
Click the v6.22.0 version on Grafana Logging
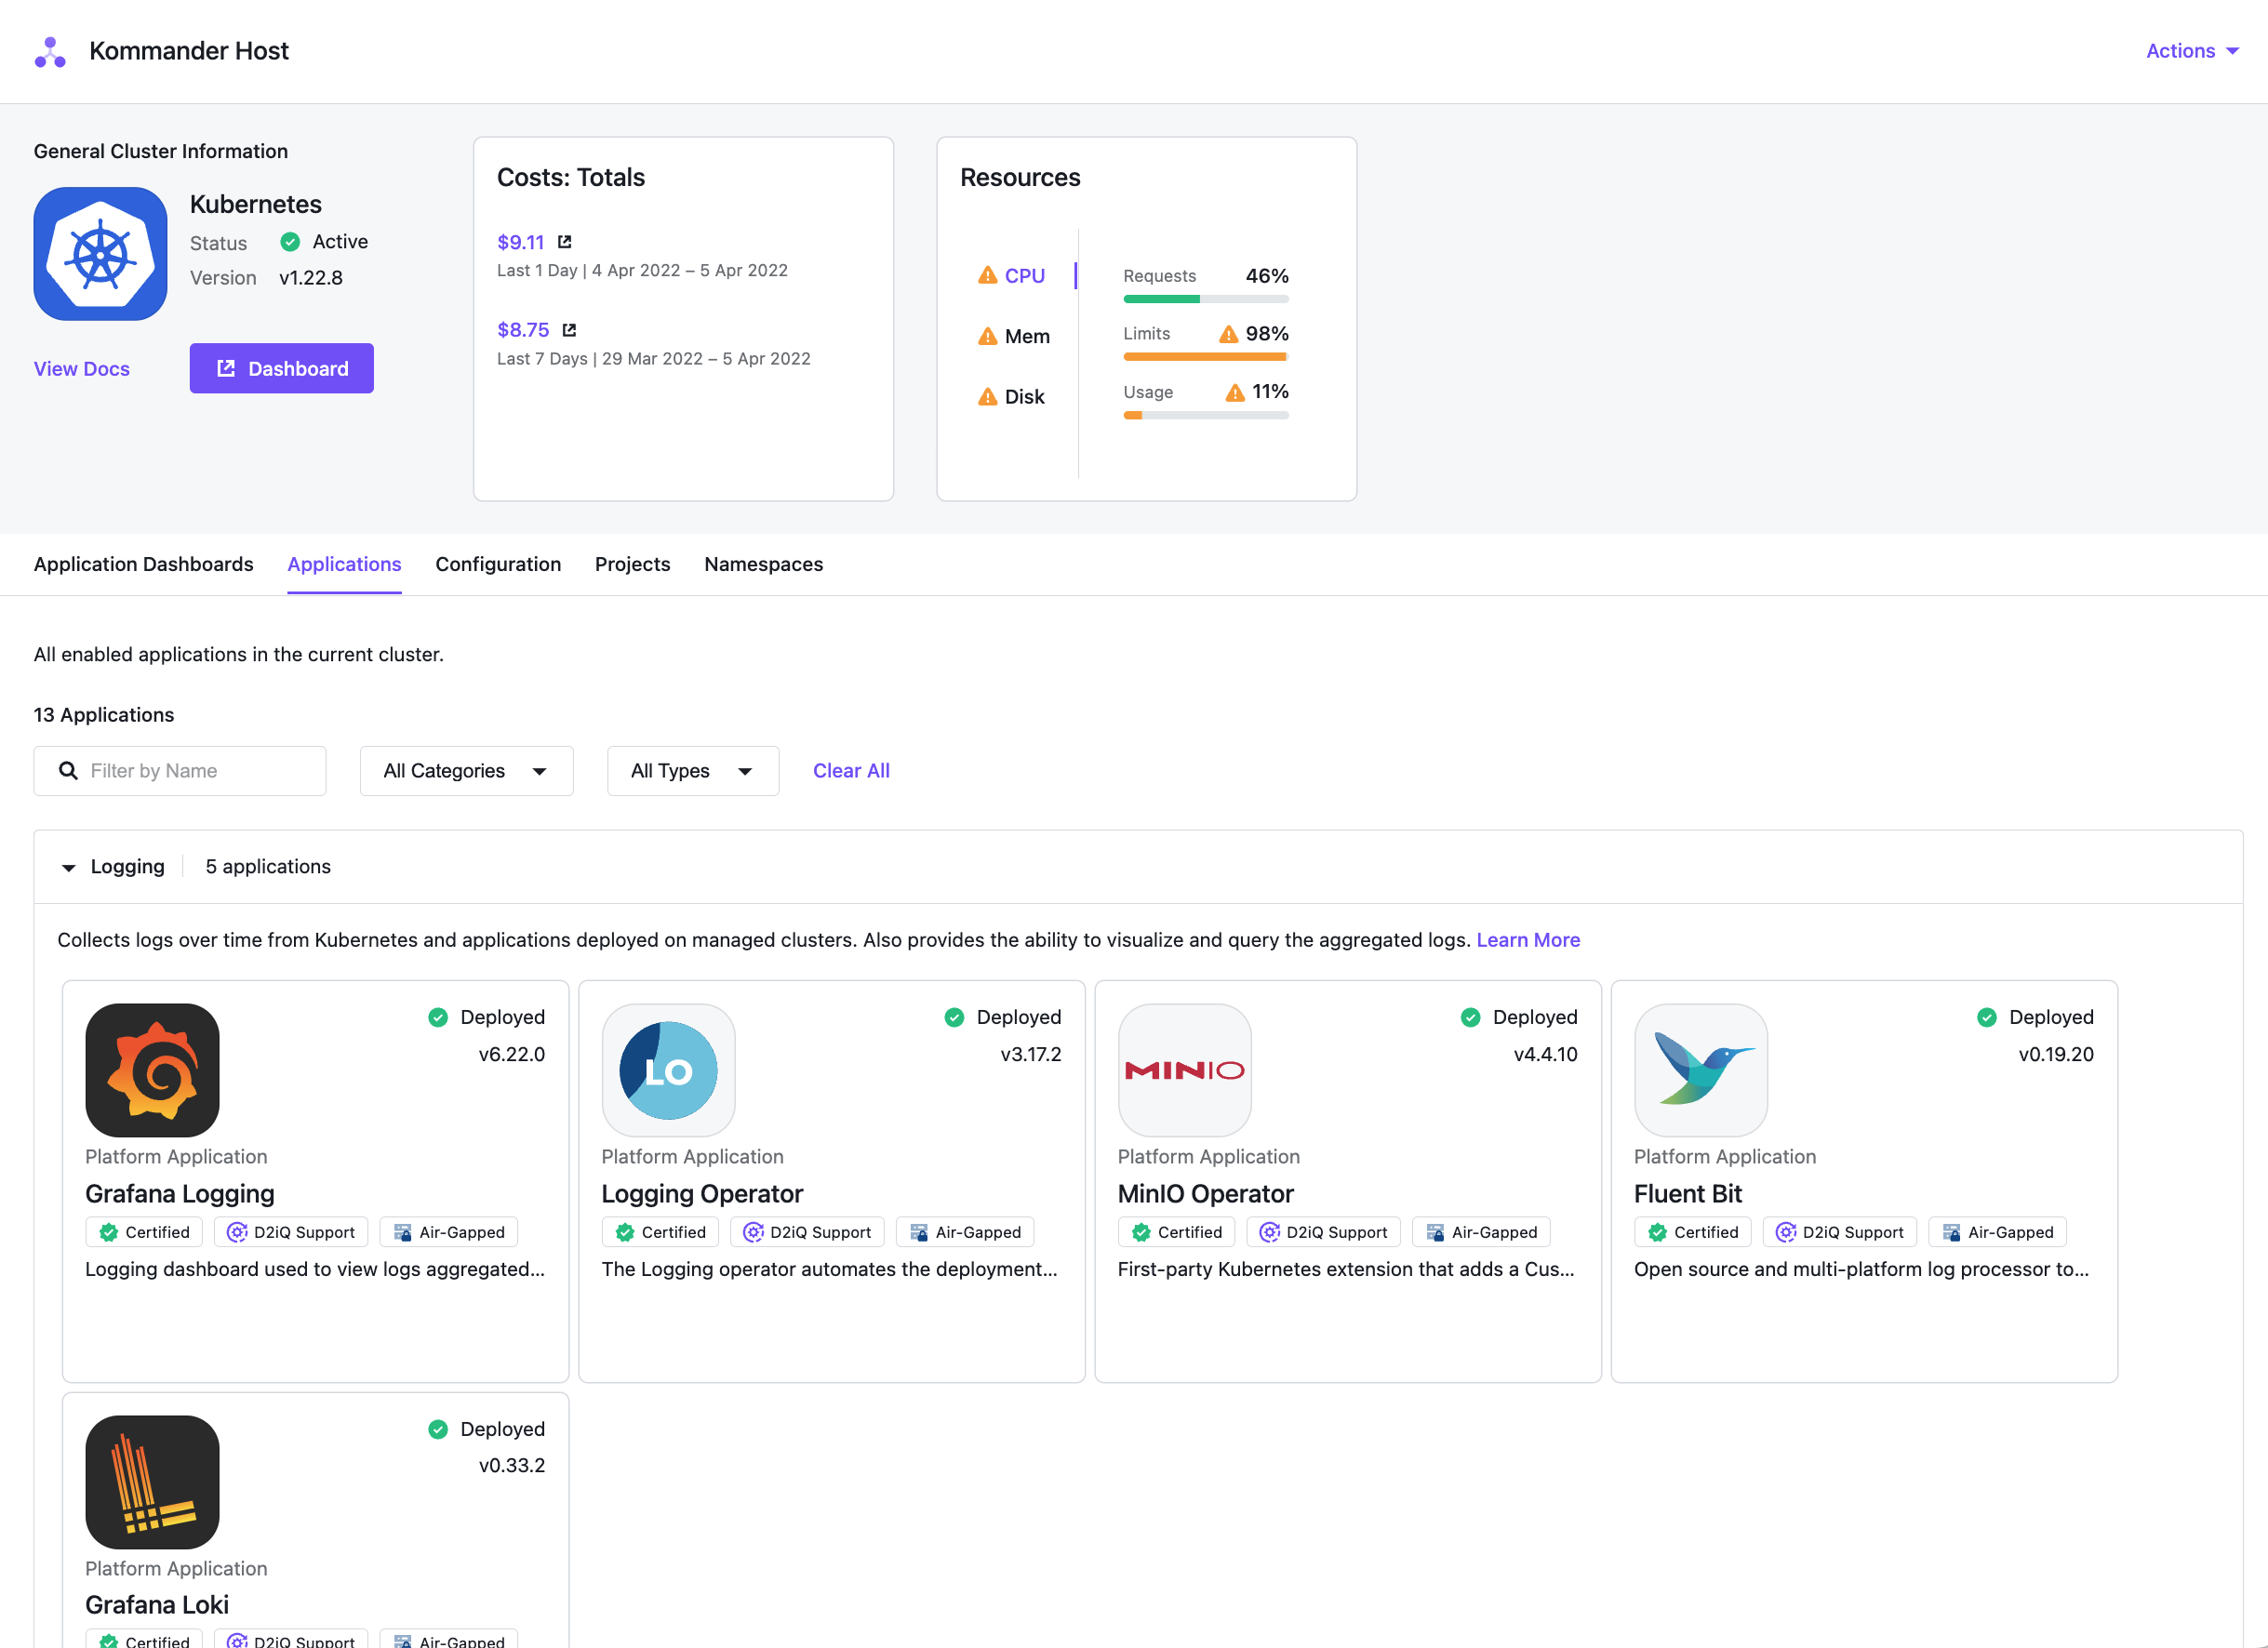pos(512,1054)
